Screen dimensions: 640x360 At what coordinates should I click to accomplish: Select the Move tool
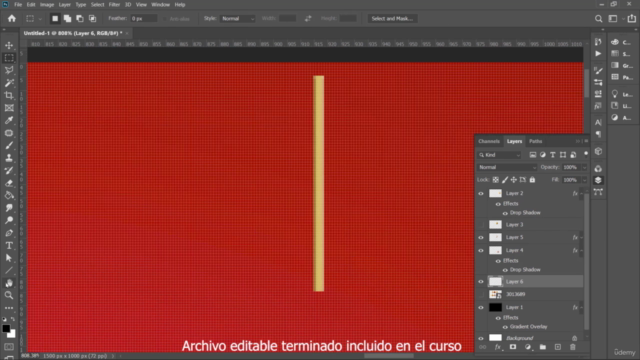pos(9,45)
